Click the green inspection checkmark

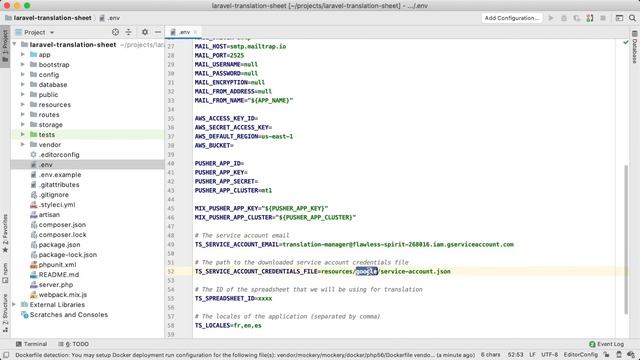pyautogui.click(x=626, y=42)
